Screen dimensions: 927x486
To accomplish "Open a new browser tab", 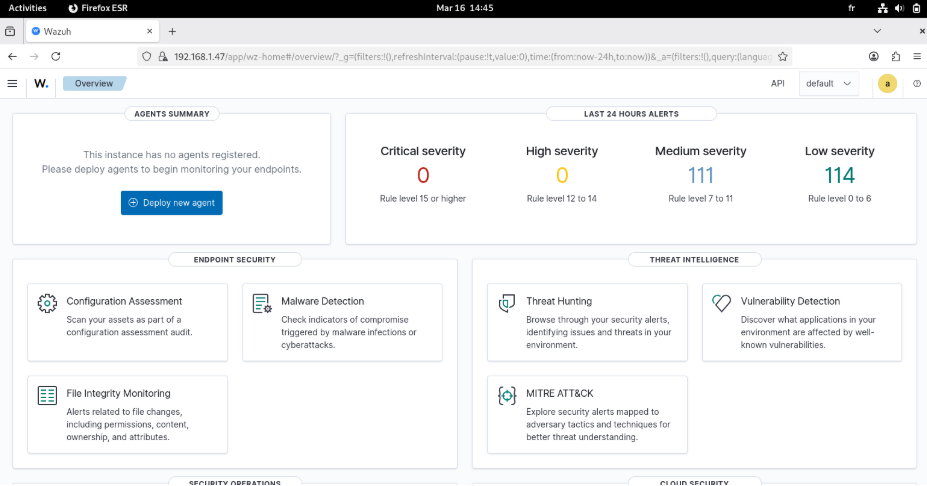I will [x=172, y=31].
